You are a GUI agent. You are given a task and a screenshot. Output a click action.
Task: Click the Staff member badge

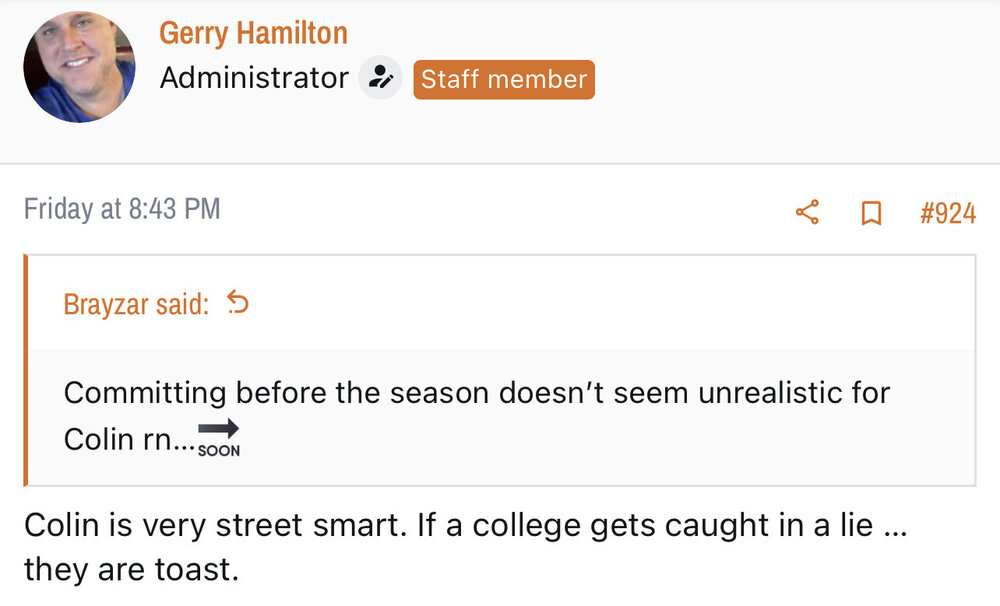pyautogui.click(x=503, y=80)
